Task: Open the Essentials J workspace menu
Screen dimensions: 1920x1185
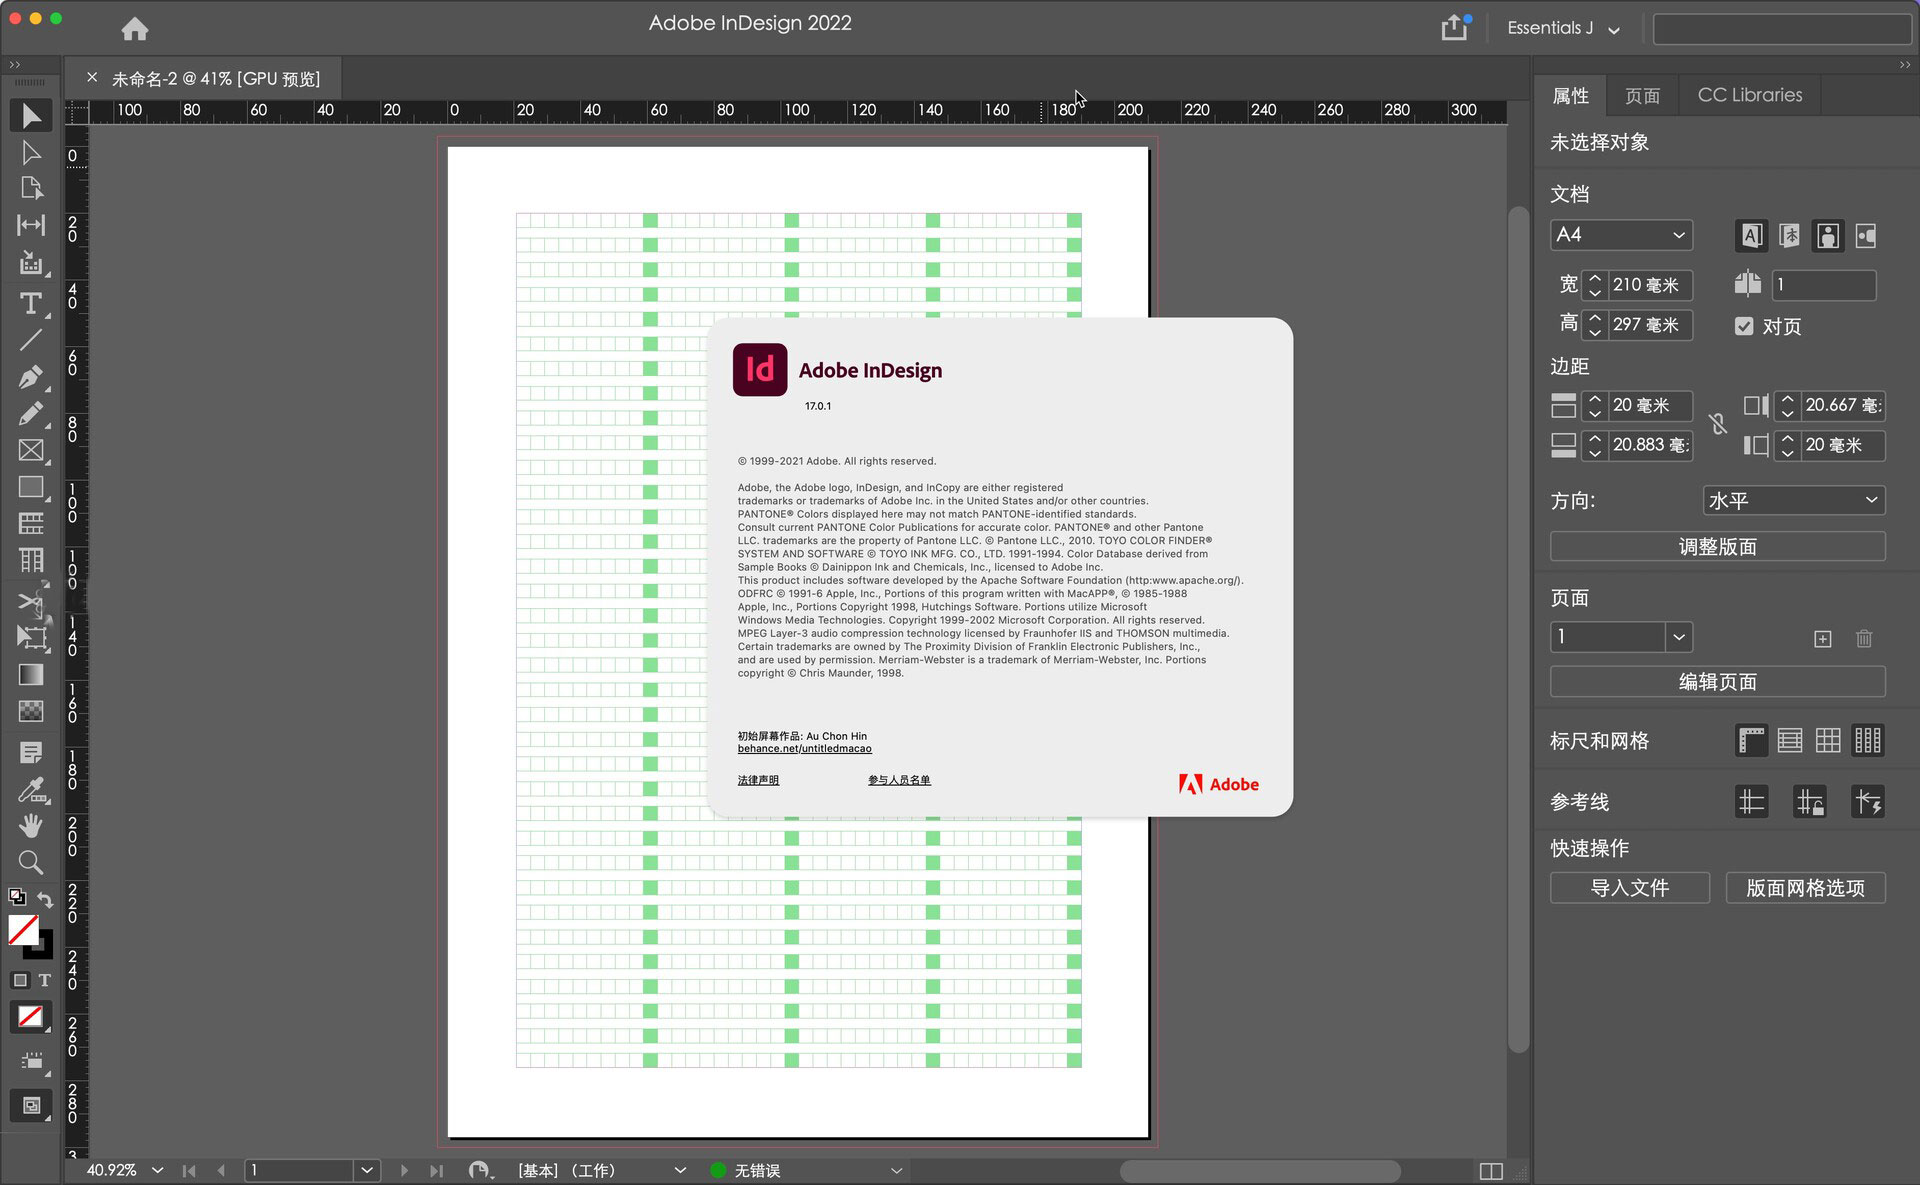Action: [x=1563, y=28]
